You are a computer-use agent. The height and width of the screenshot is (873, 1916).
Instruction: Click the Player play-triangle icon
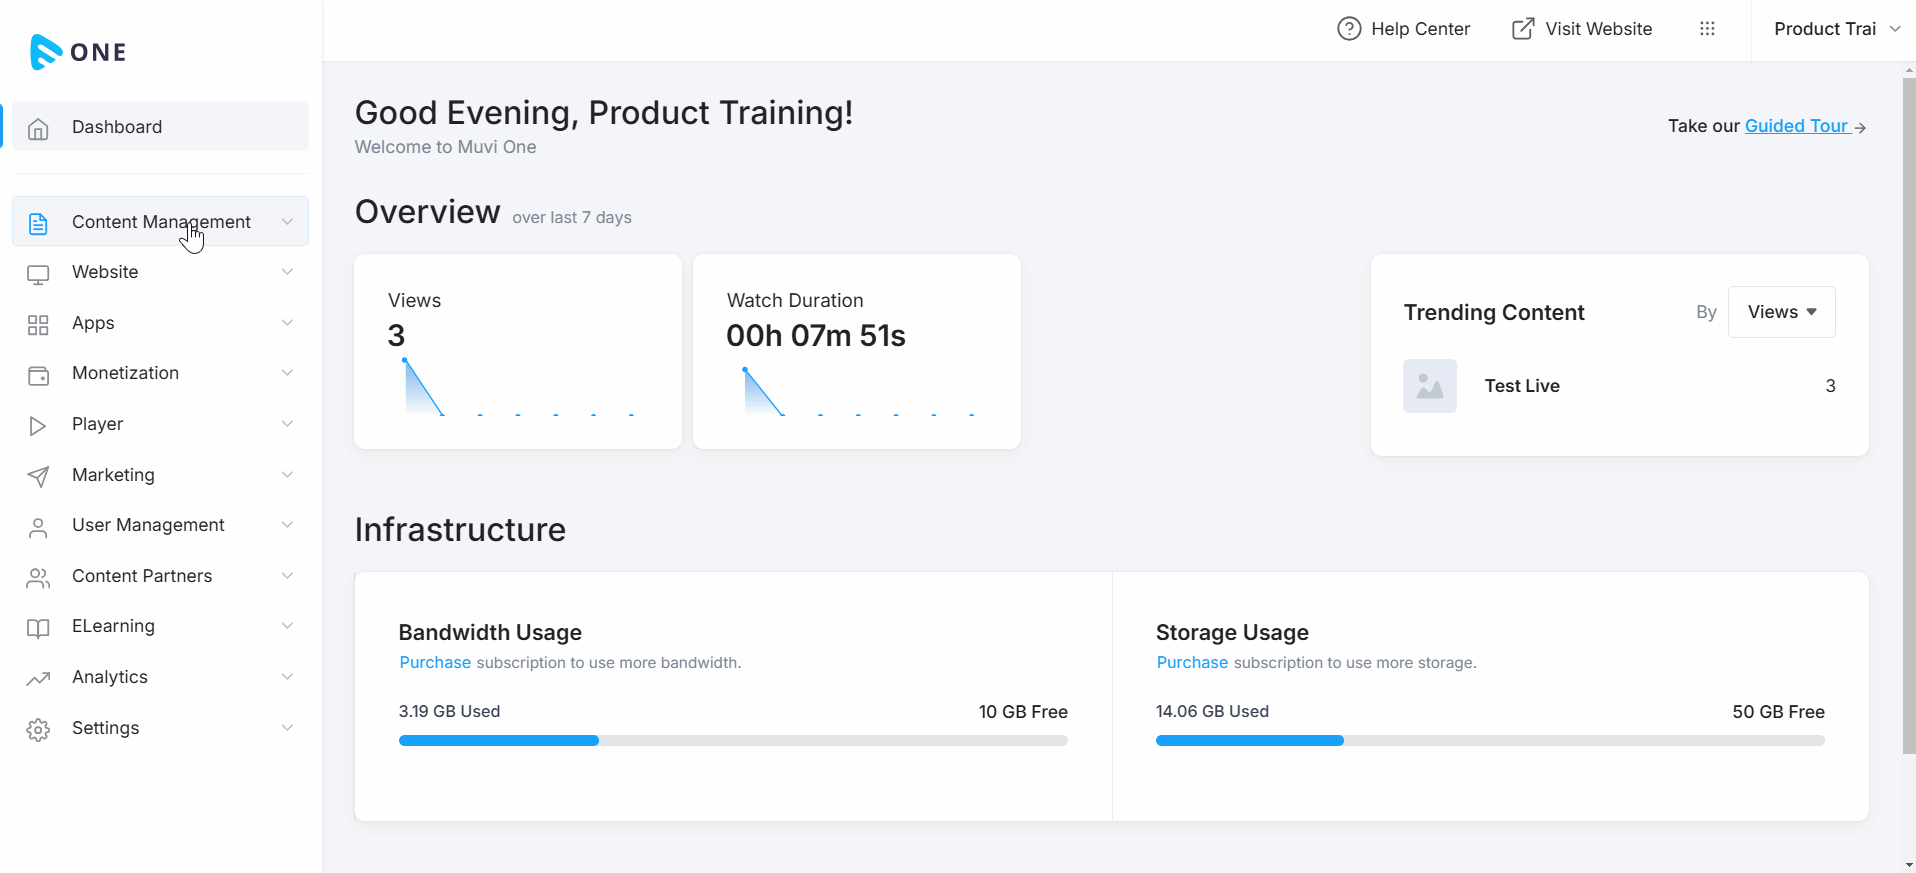tap(38, 426)
